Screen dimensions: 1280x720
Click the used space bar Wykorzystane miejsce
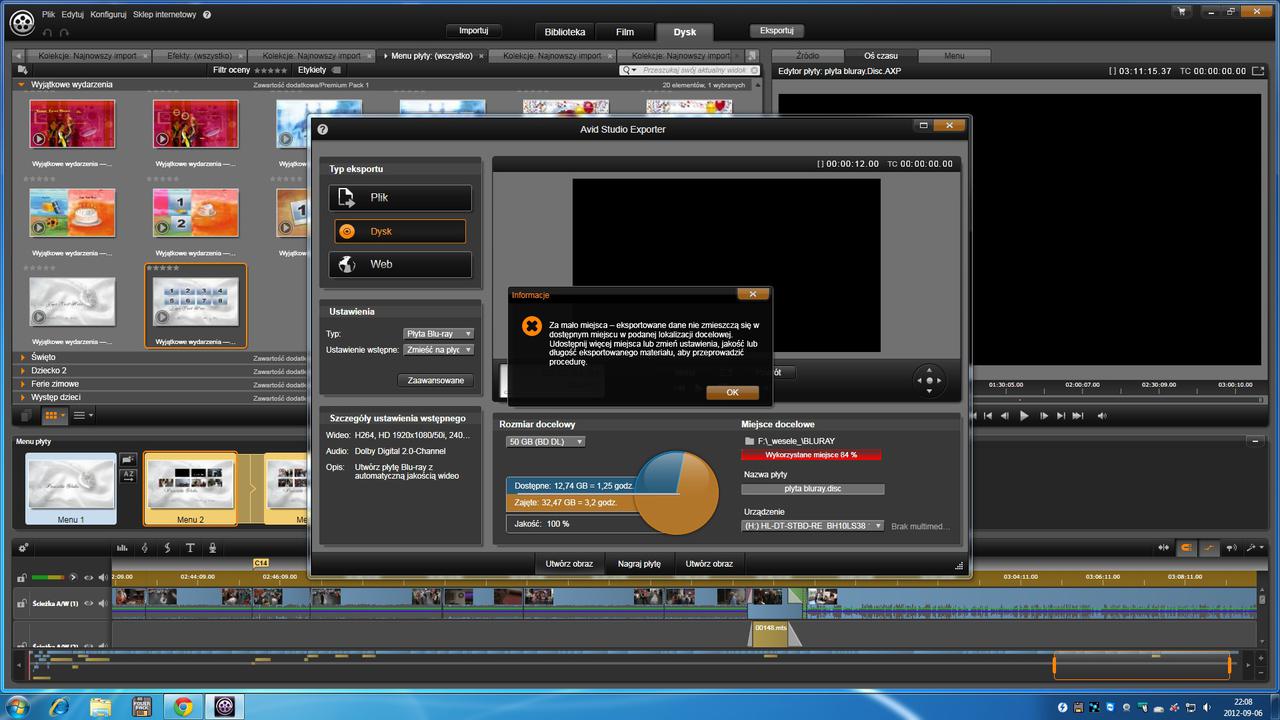tap(811, 454)
